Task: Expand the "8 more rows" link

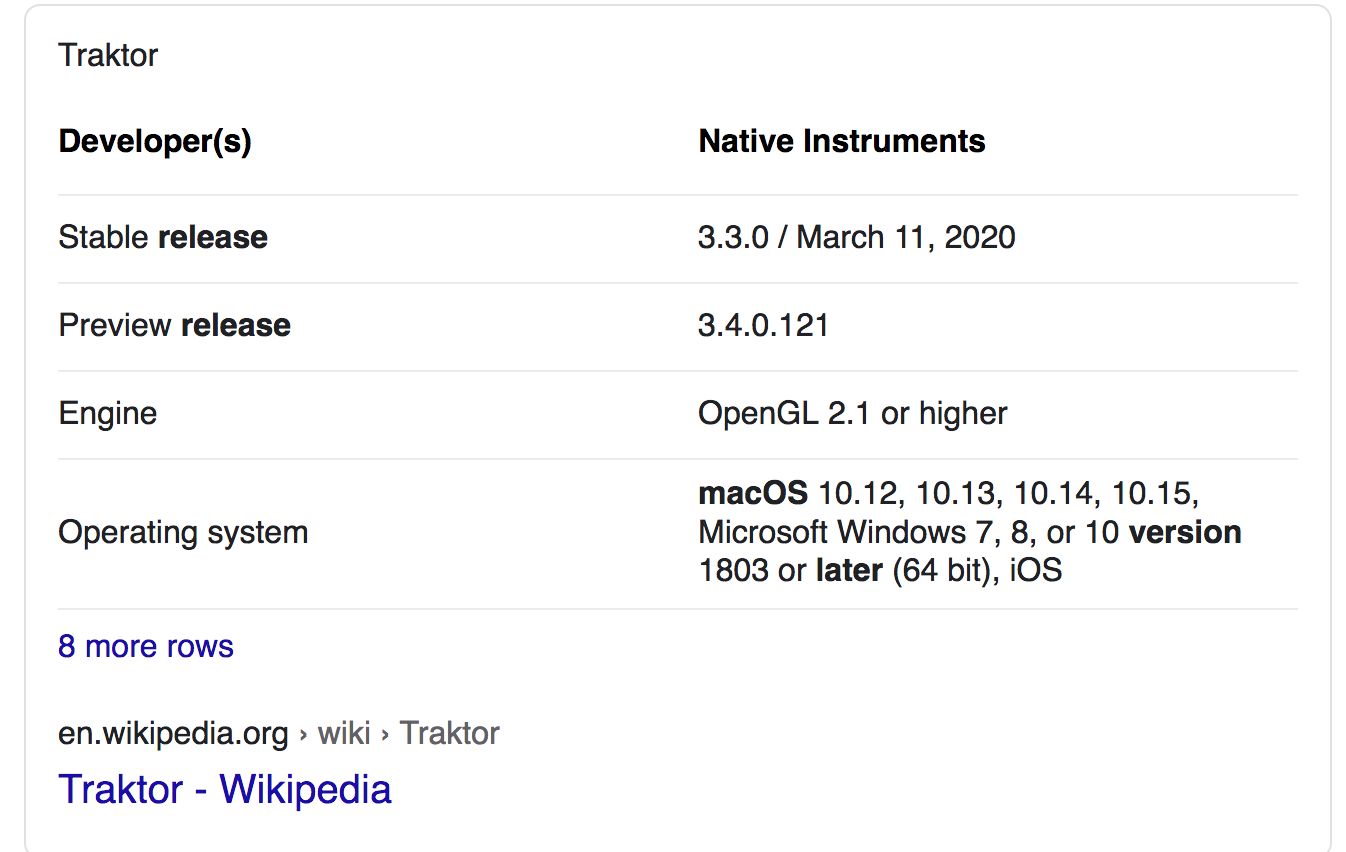Action: pos(145,646)
